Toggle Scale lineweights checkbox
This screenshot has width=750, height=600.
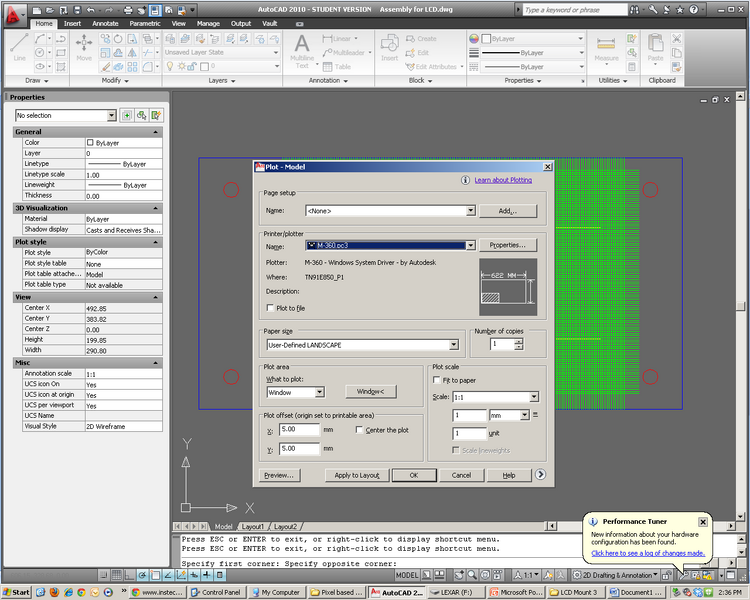point(456,450)
